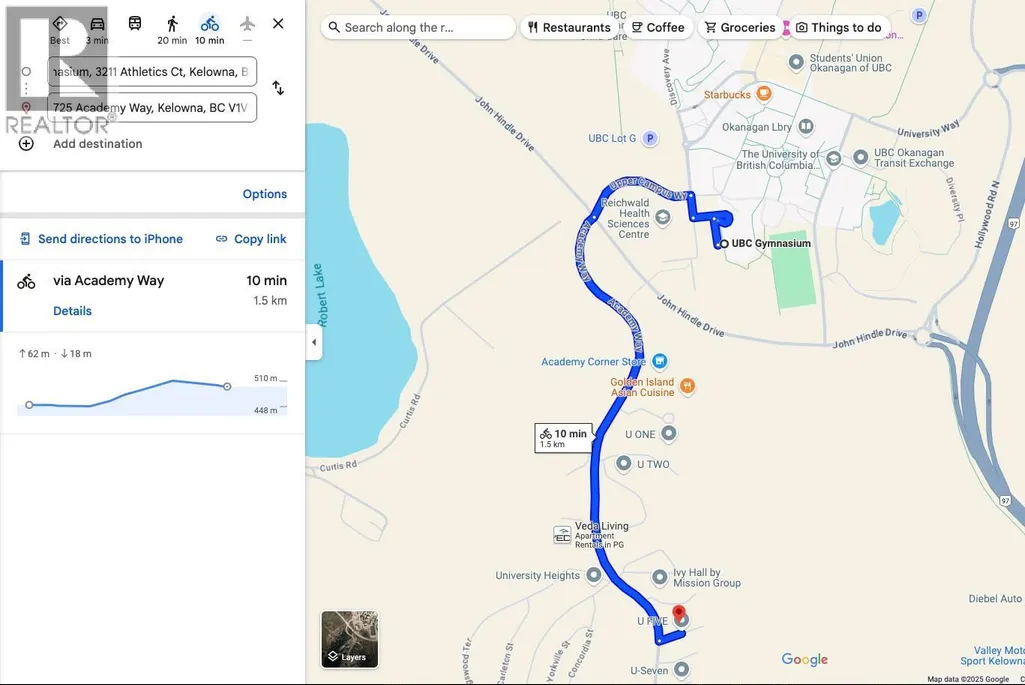Click Students' Union Okanagan marker
This screenshot has width=1025, height=685.
(796, 62)
